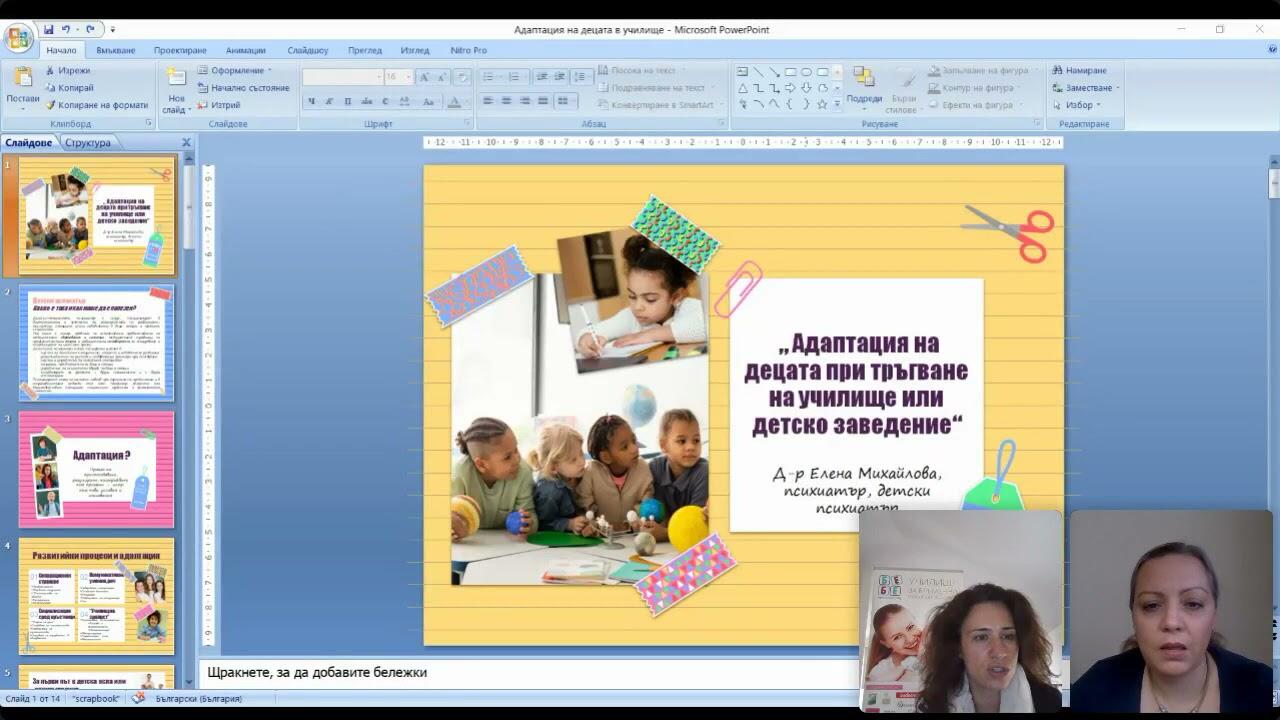Expand the shapes gallery more button
The height and width of the screenshot is (720, 1280).
tap(837, 104)
